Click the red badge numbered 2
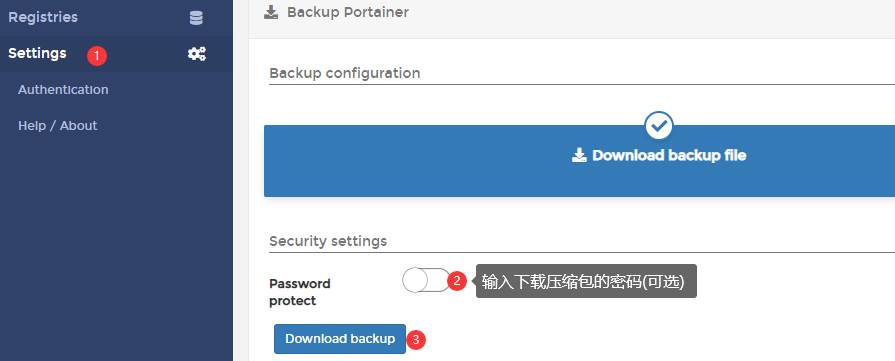The image size is (895, 361). [457, 281]
